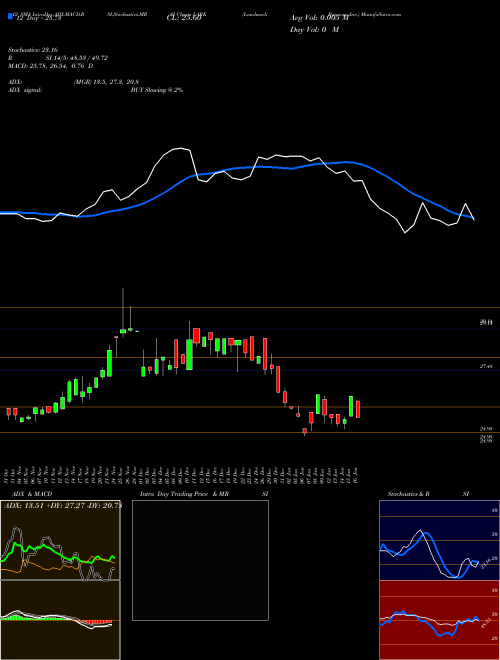Screen dimensions: 500x660
Task: Click the 'Stochastics: 23.16' reading
Action: point(32,50)
